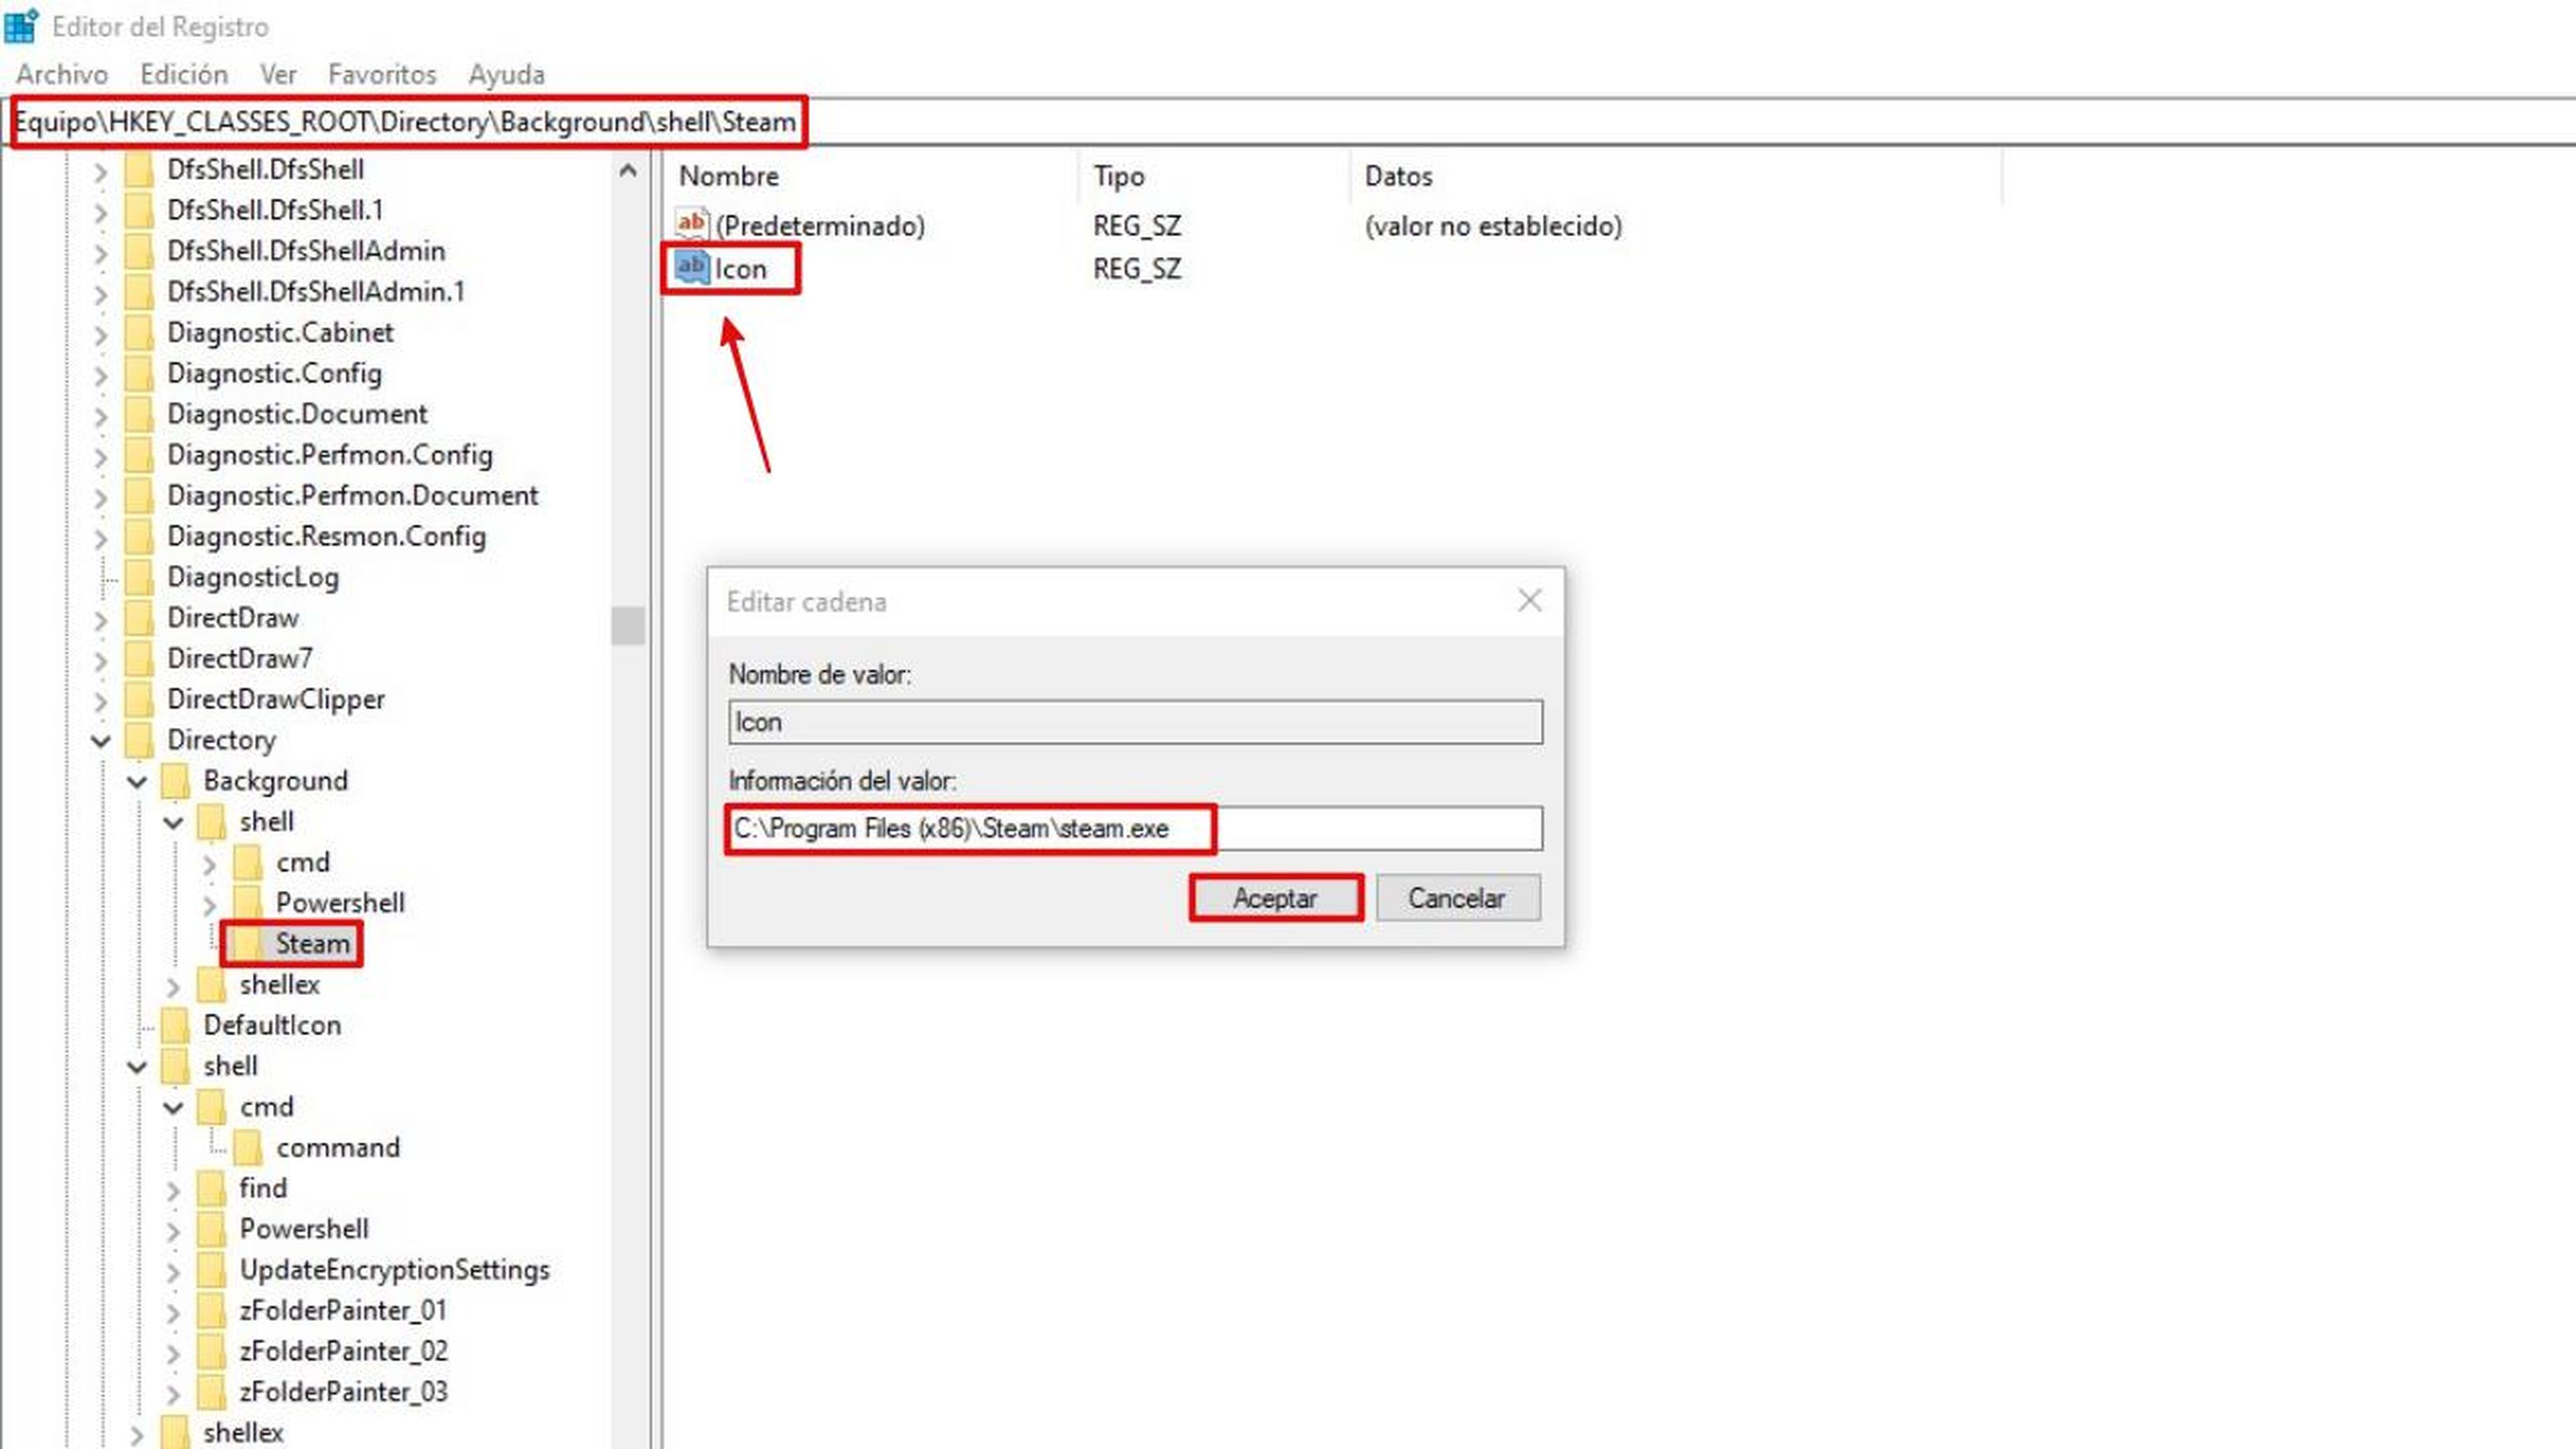The height and width of the screenshot is (1449, 2576).
Task: Select the Steam folder icon in tree
Action: coord(247,944)
